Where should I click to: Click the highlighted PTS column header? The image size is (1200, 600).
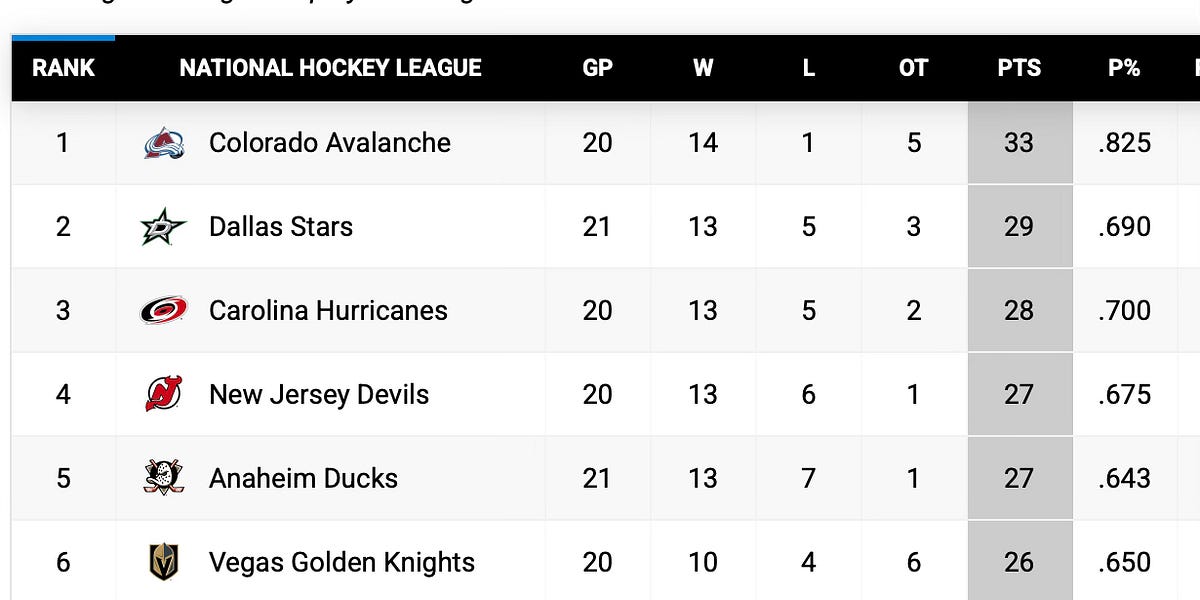point(1018,68)
